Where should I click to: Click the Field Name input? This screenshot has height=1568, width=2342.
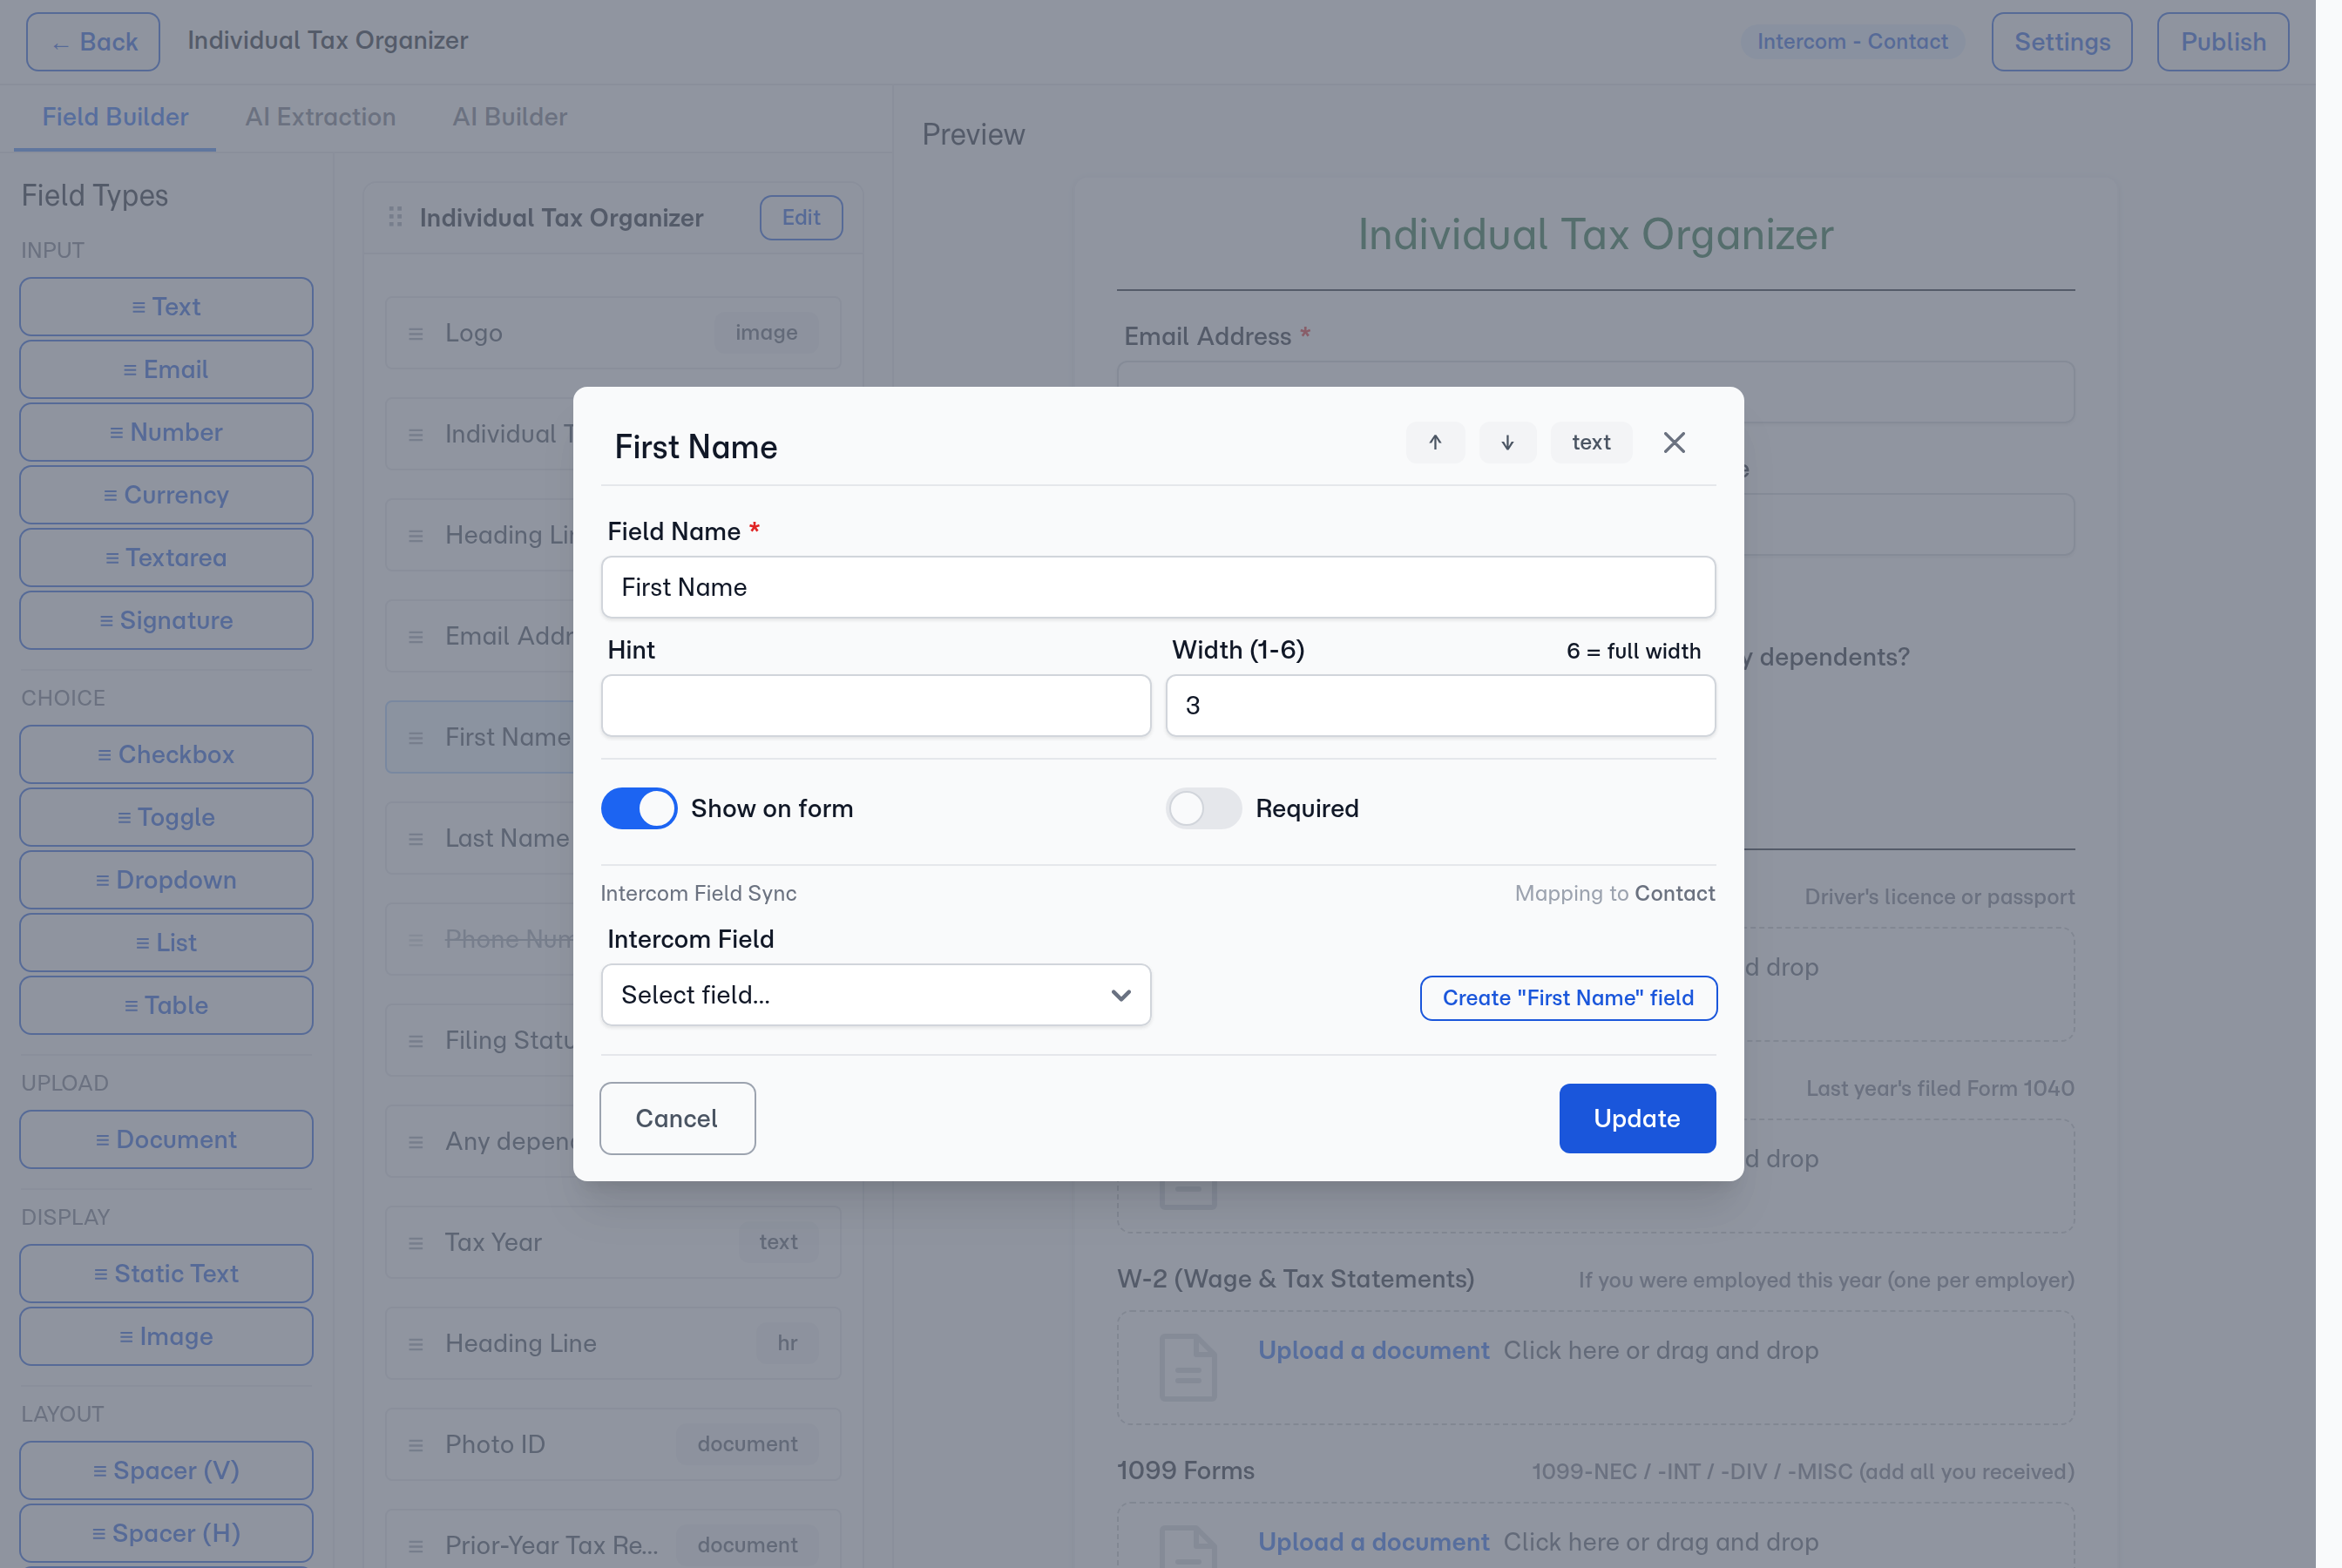(x=1158, y=587)
